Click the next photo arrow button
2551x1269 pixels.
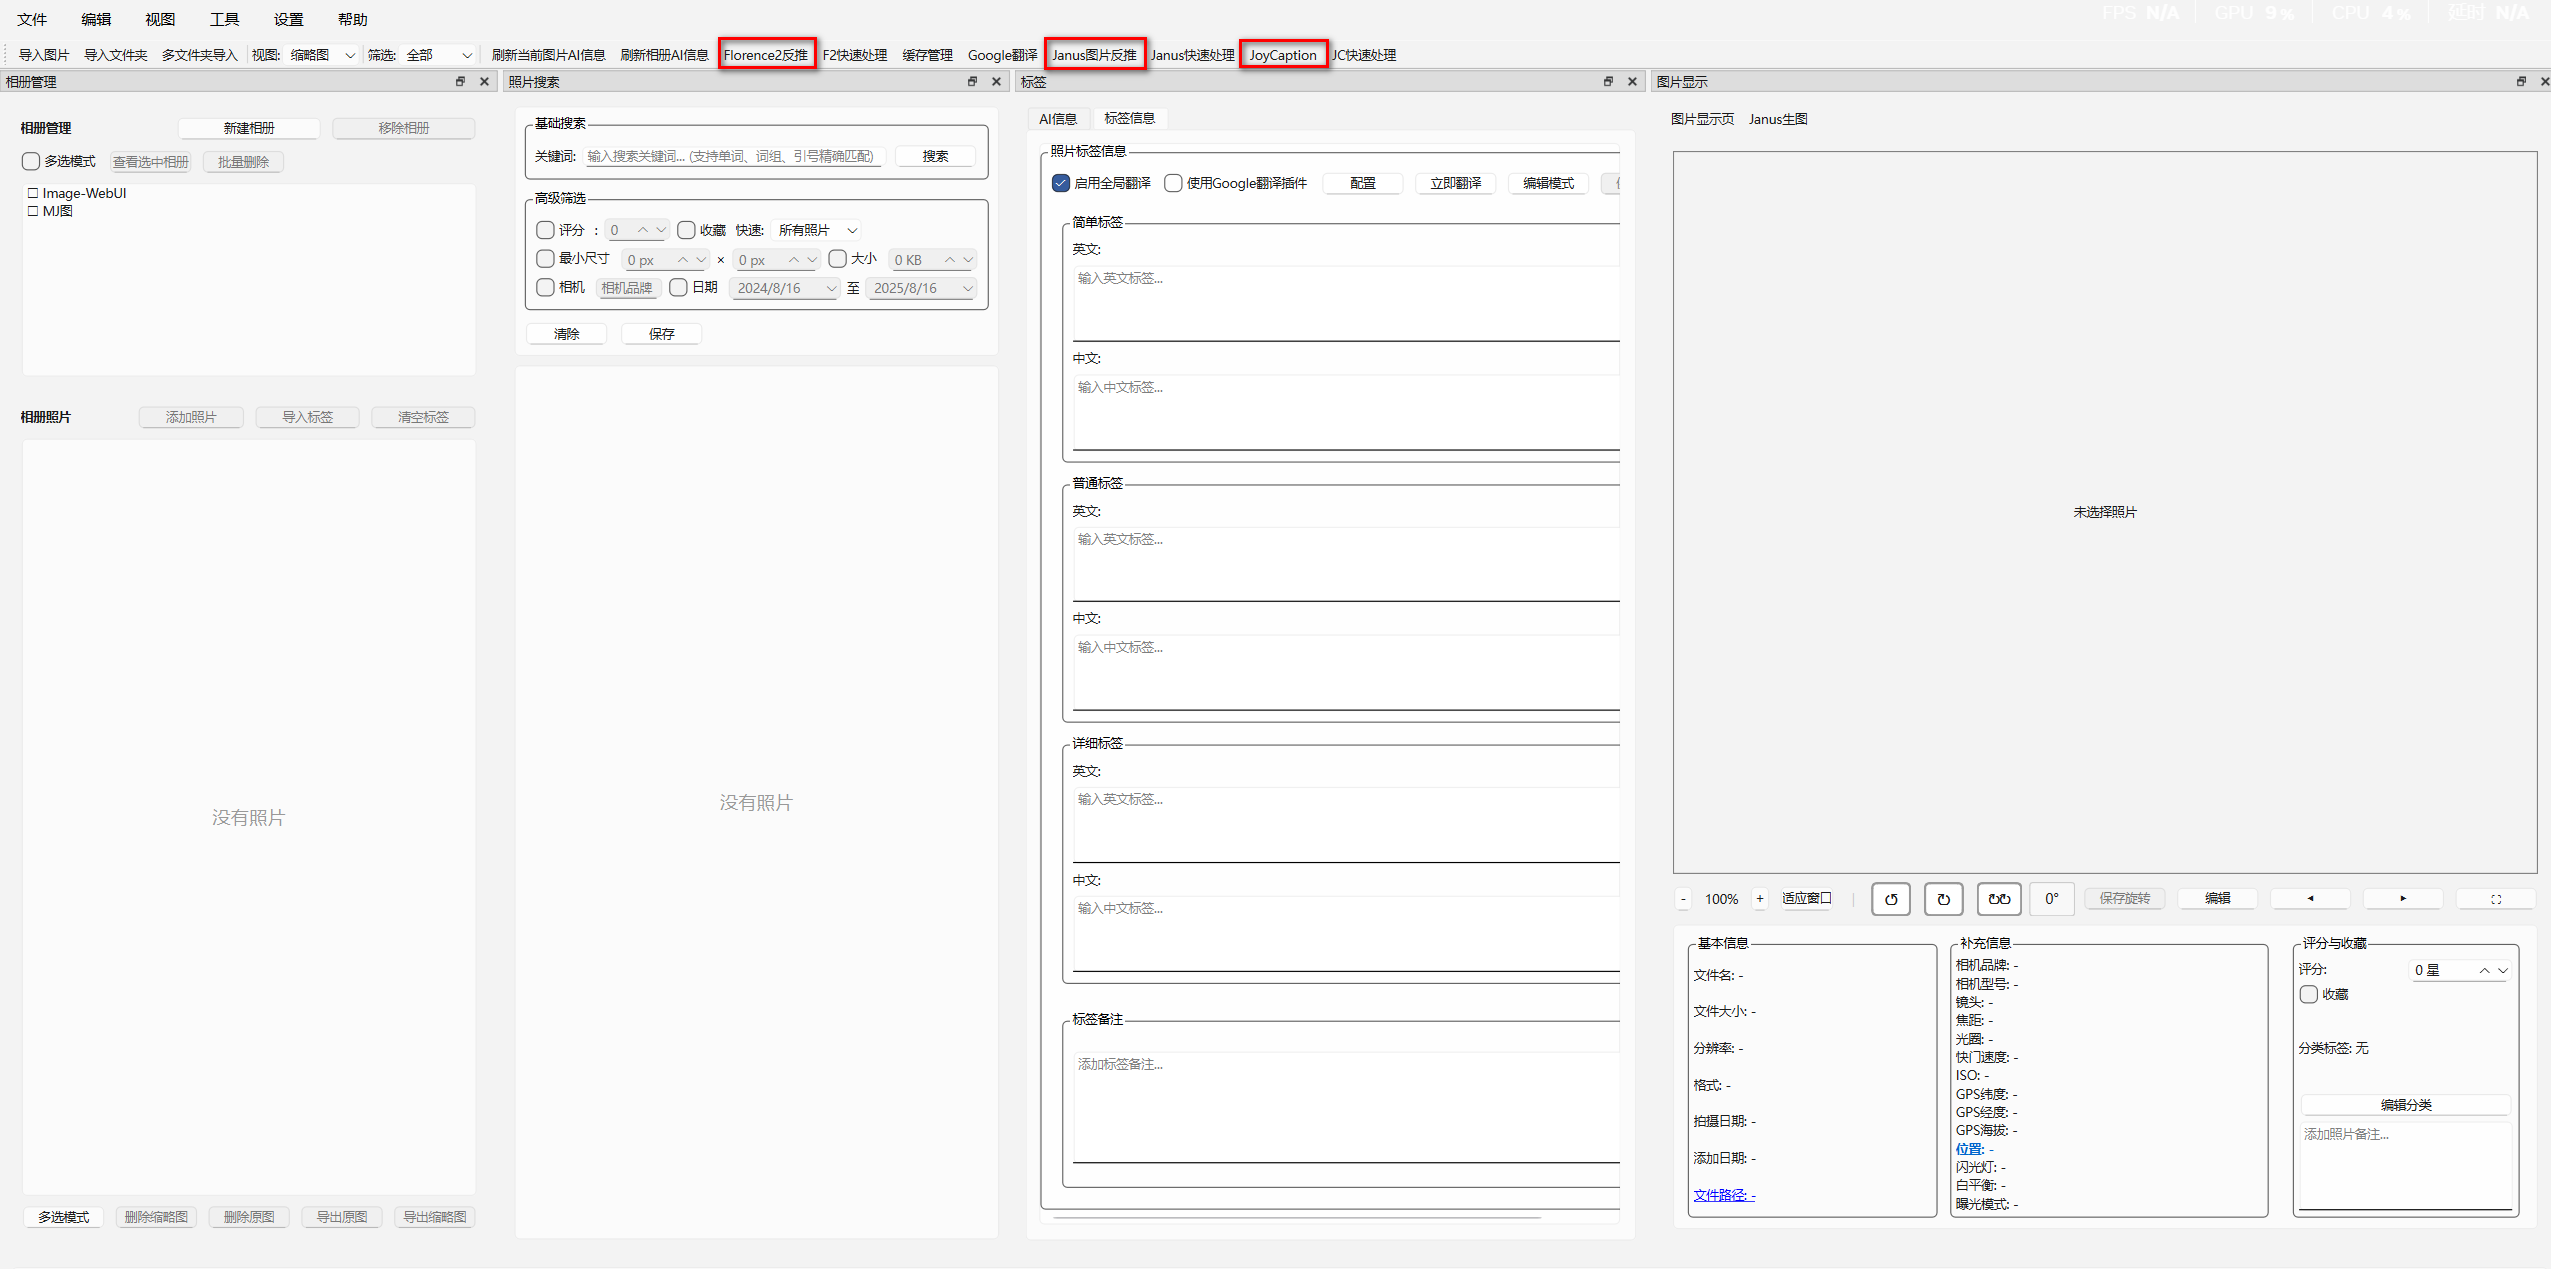(2402, 899)
